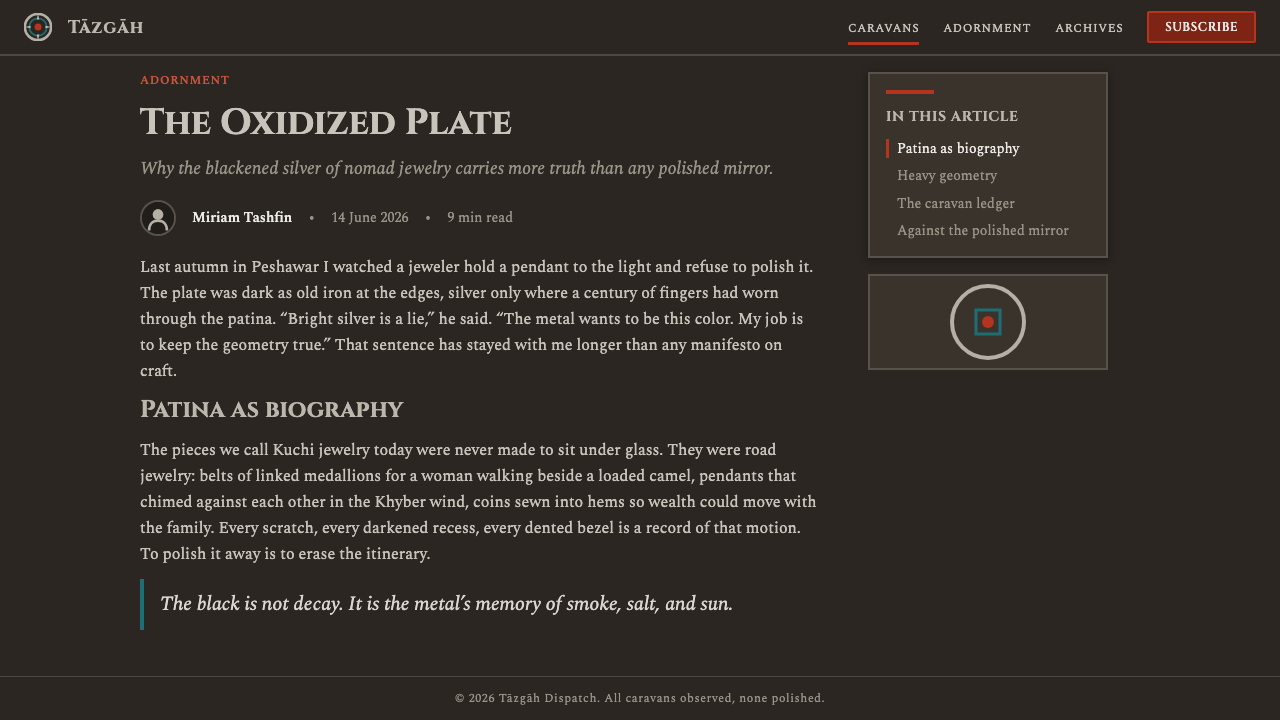Click The Oxidized Plate headline
This screenshot has height=720, width=1280.
click(x=326, y=122)
